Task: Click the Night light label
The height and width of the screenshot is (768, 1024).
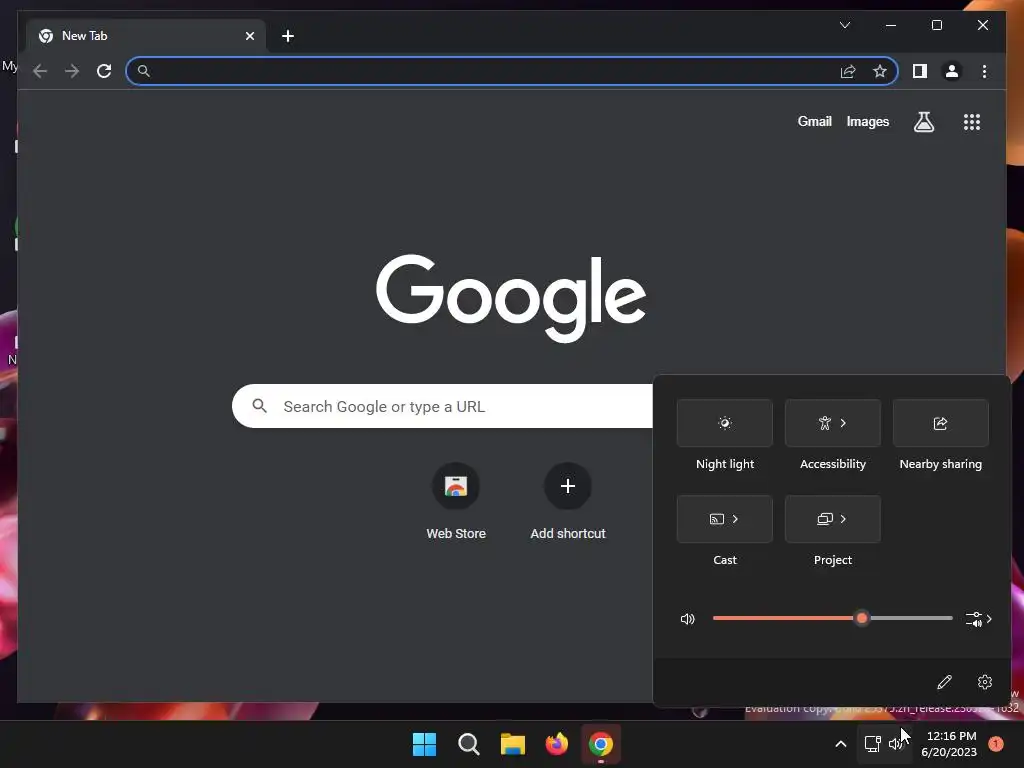Action: 725,464
